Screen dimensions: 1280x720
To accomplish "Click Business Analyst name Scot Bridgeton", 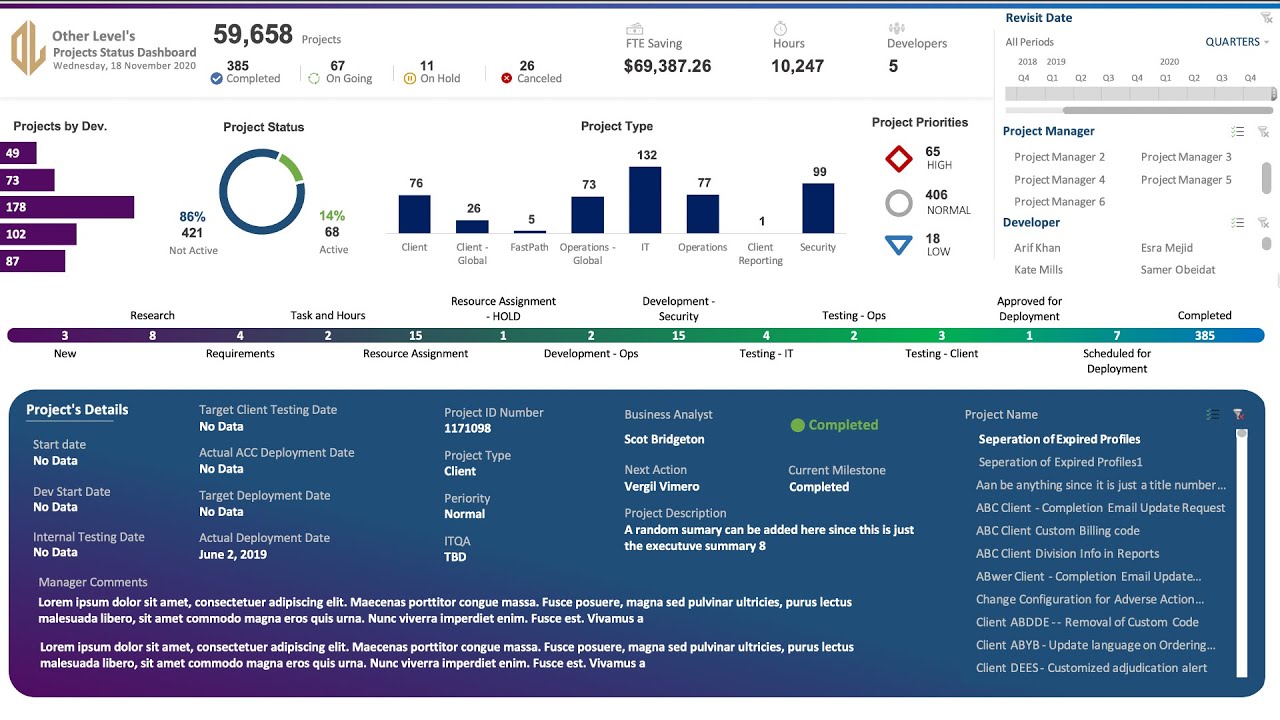I will coord(664,439).
